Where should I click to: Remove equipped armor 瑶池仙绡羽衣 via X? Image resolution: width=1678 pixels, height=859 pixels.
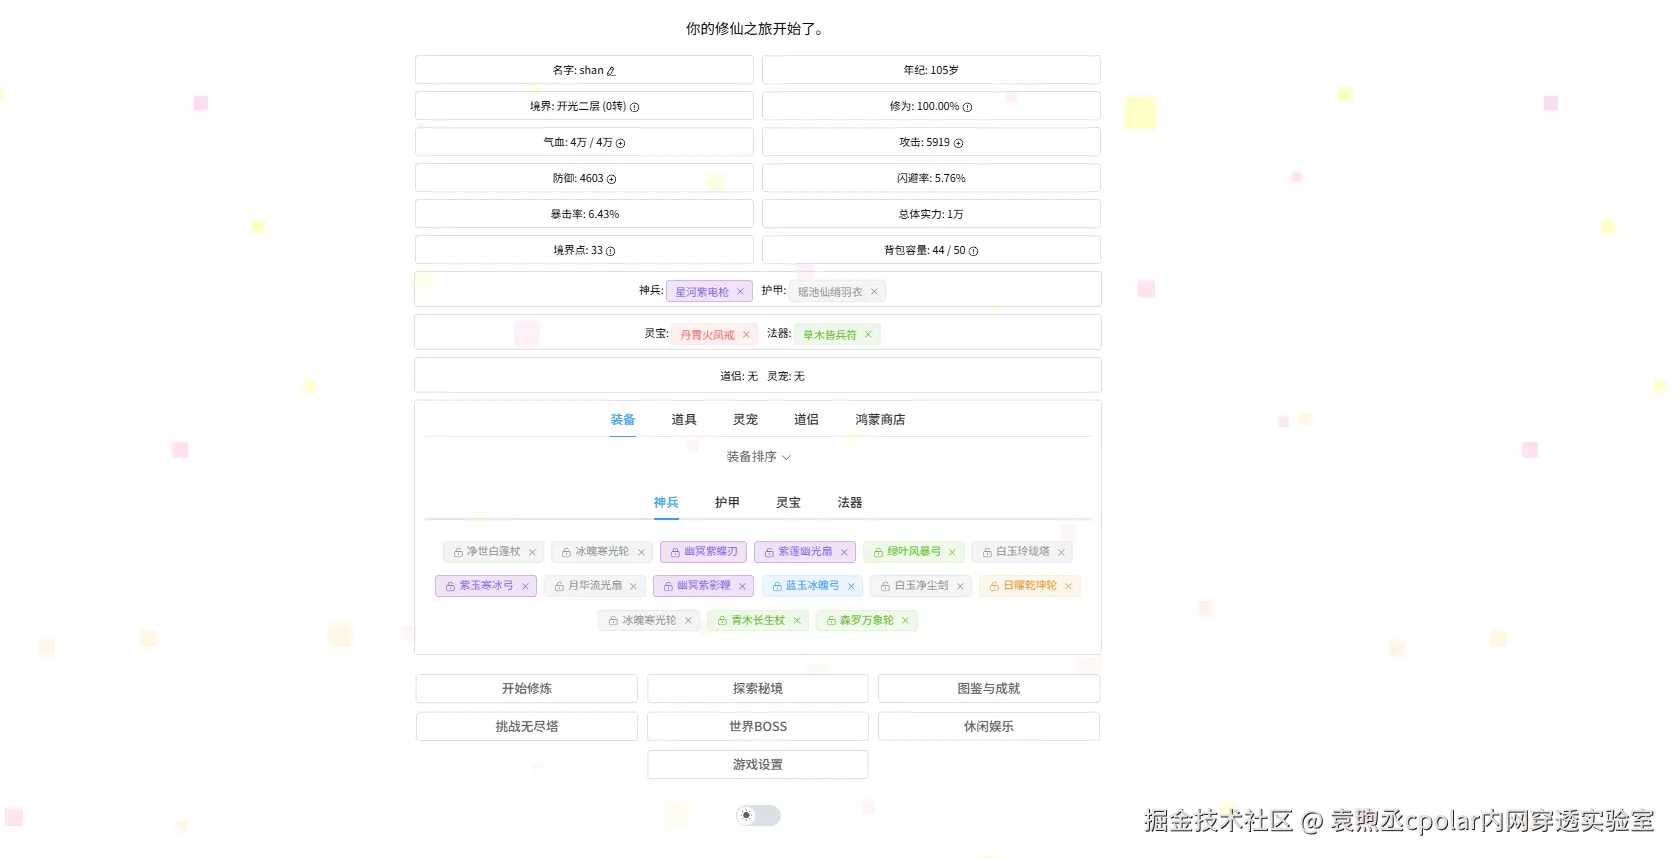pos(874,292)
